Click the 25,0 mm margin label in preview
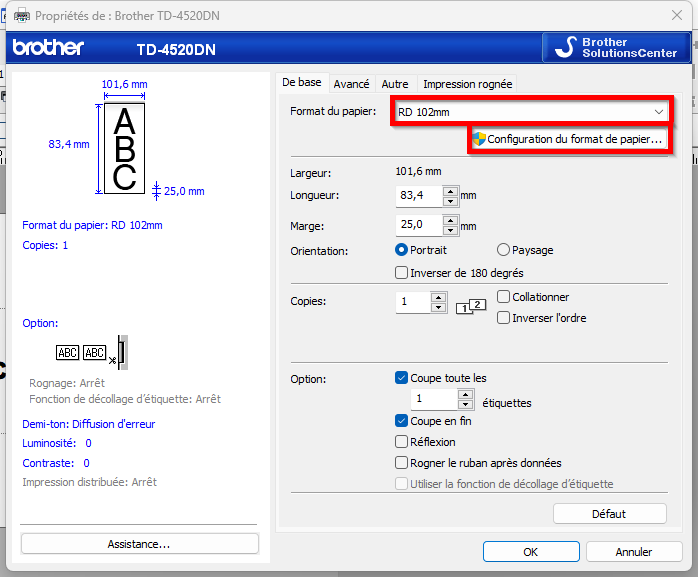The height and width of the screenshot is (577, 698). pos(184,191)
